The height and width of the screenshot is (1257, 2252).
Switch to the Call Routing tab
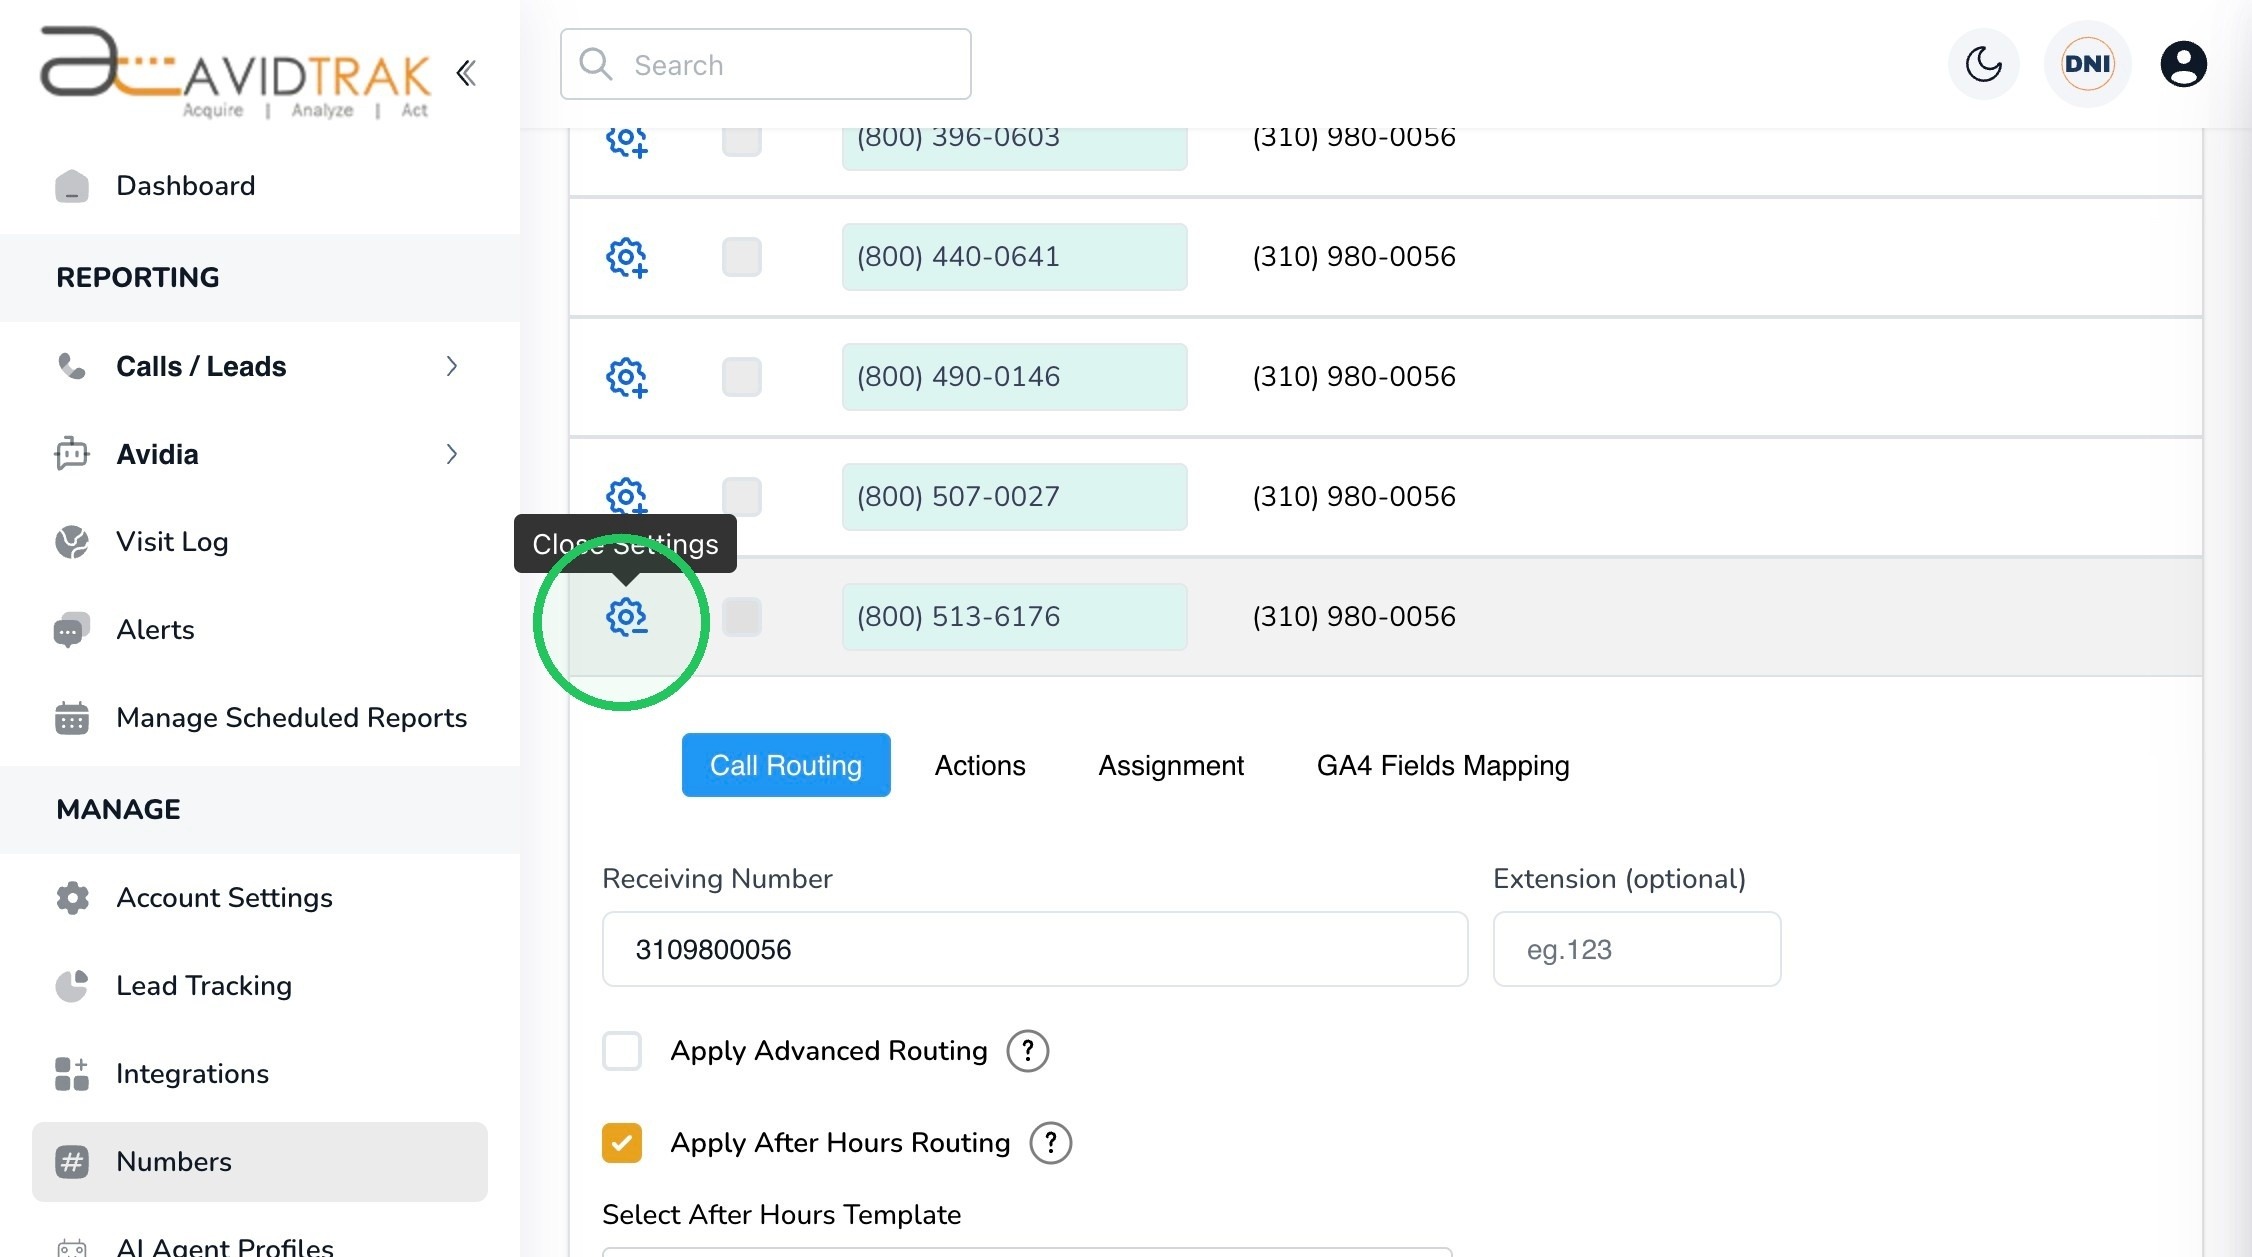pyautogui.click(x=786, y=765)
